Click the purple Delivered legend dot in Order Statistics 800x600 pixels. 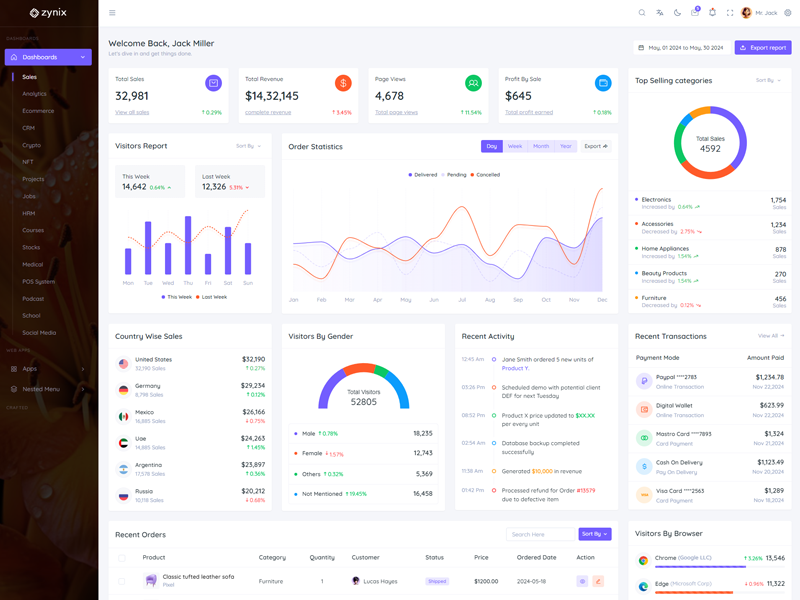(410, 175)
